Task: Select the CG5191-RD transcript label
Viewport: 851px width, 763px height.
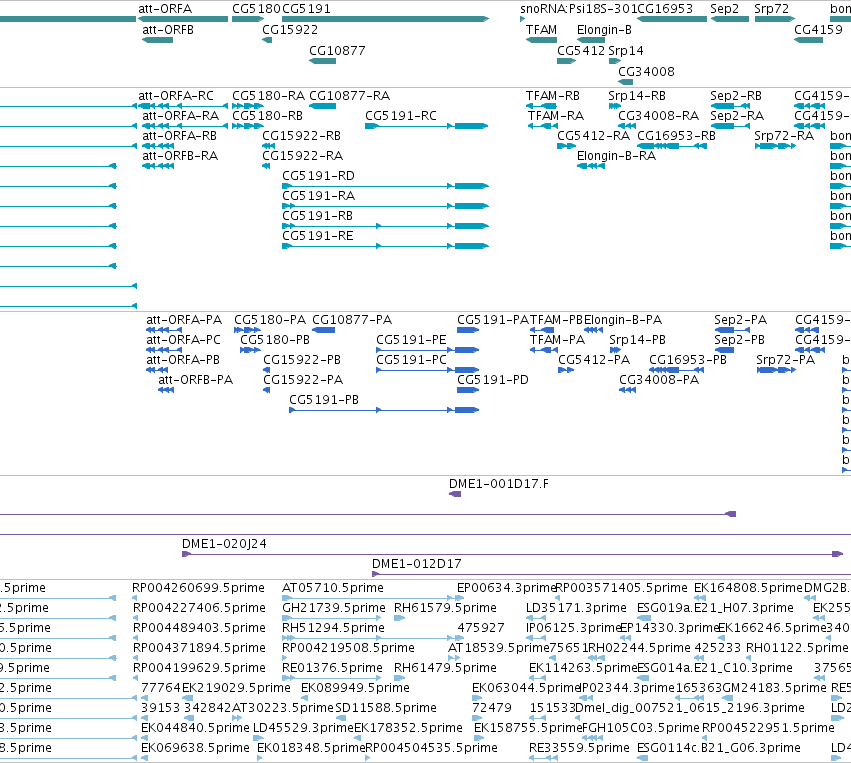Action: point(318,176)
